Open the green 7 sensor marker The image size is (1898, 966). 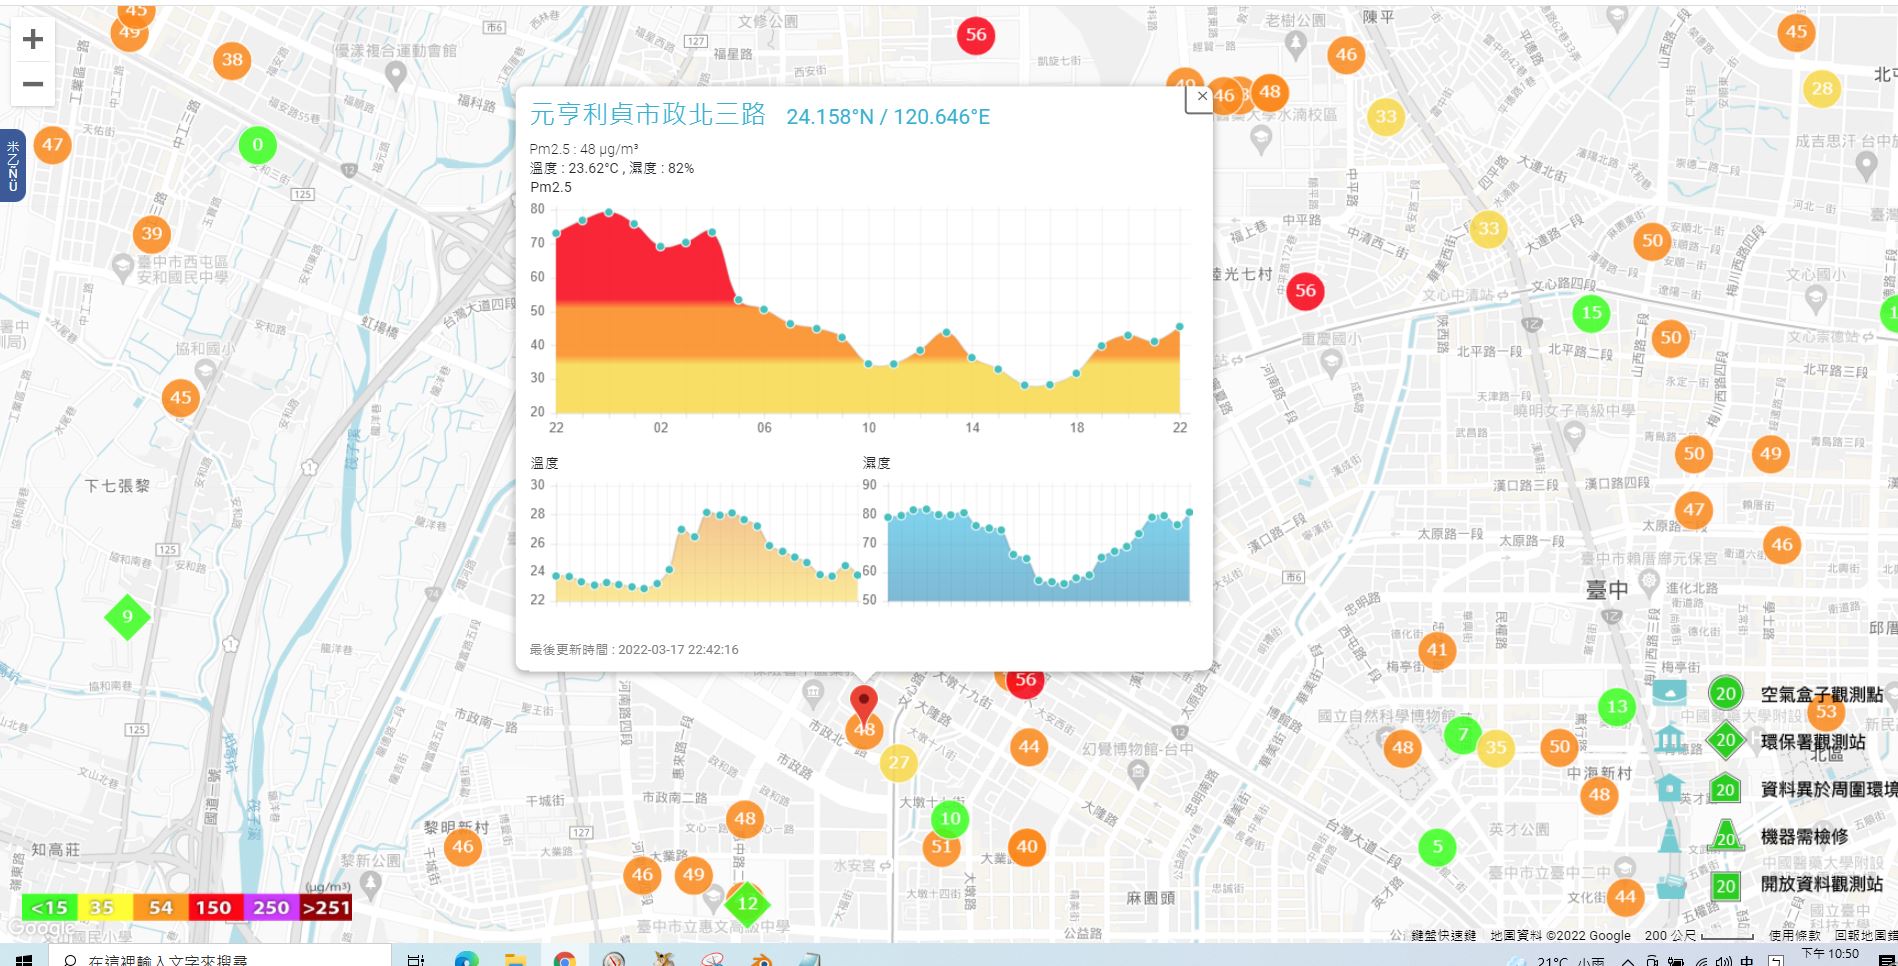[x=1463, y=734]
